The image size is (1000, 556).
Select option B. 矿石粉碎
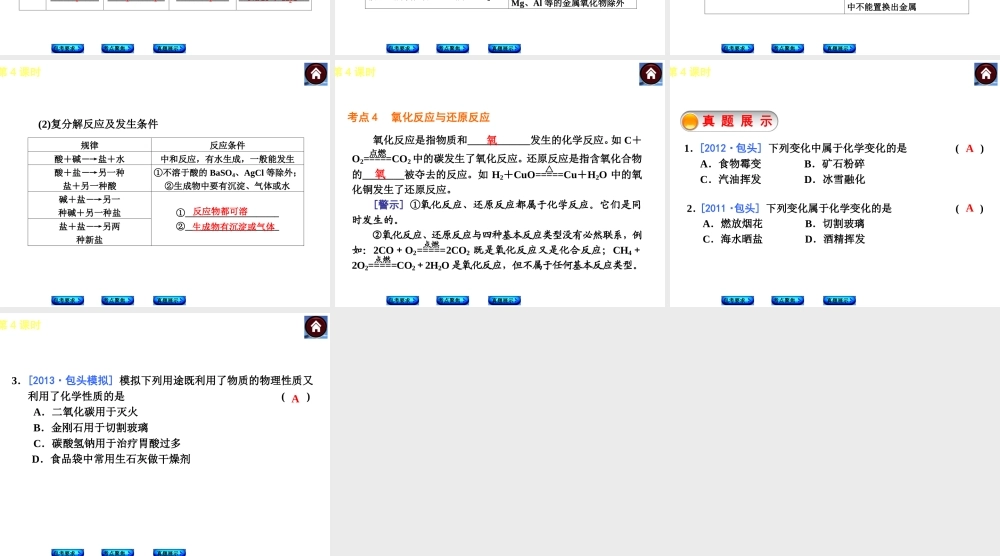pos(835,164)
